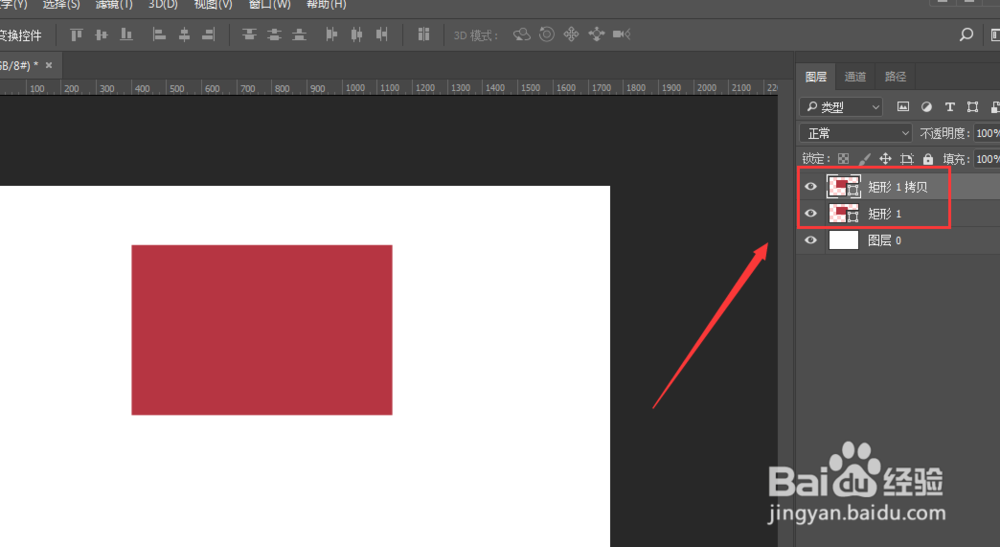
Task: Lock all with the padlock icon
Action: 928,159
